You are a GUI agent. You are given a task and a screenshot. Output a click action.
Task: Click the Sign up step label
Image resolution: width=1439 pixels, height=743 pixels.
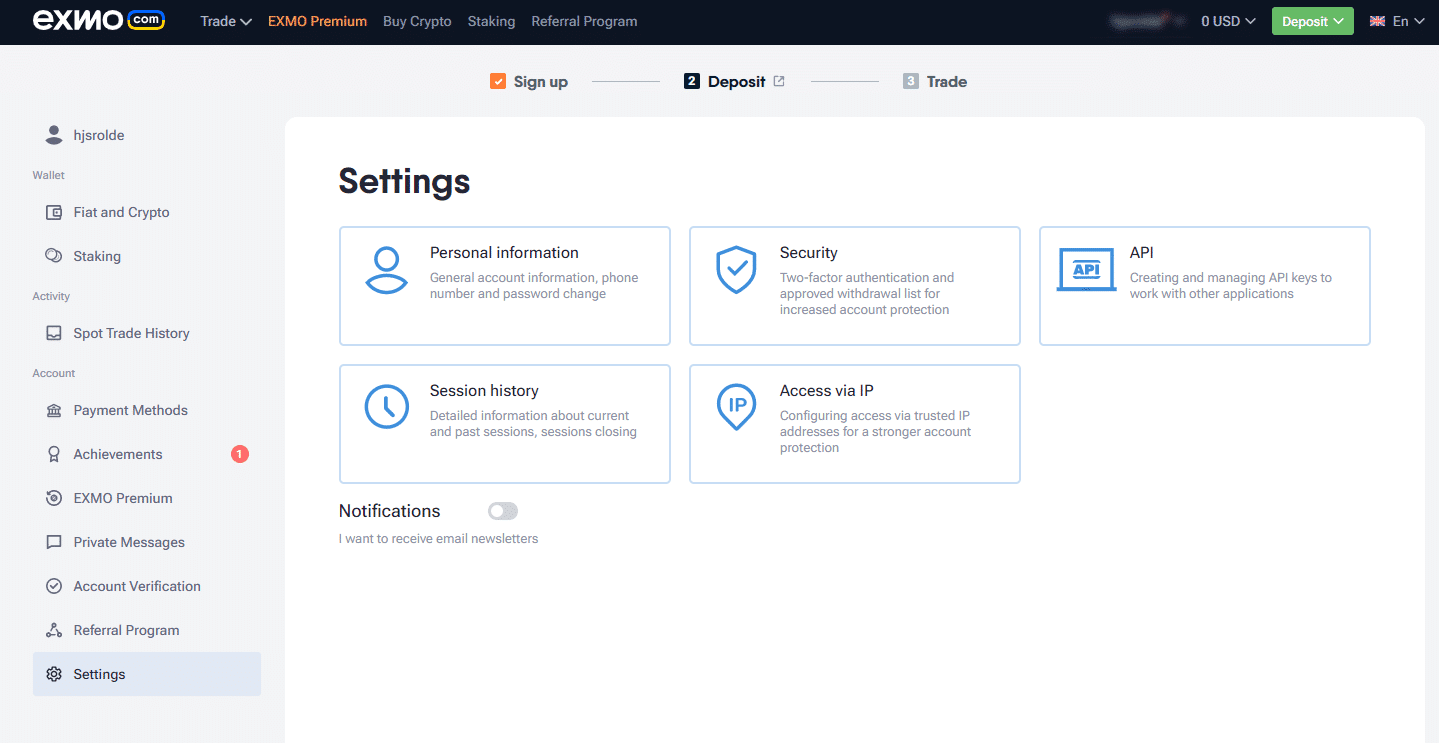[540, 82]
